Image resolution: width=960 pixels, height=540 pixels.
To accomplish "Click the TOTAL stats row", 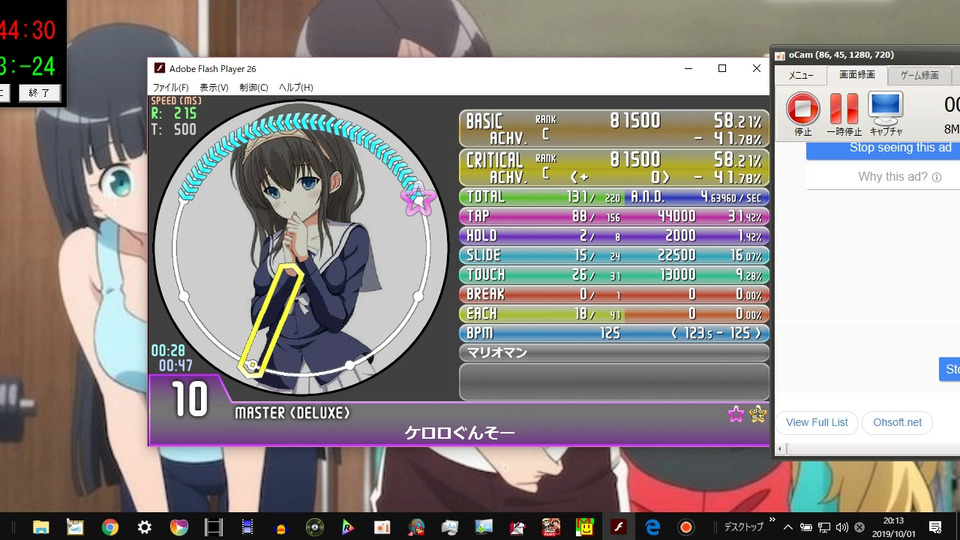I will [x=614, y=197].
